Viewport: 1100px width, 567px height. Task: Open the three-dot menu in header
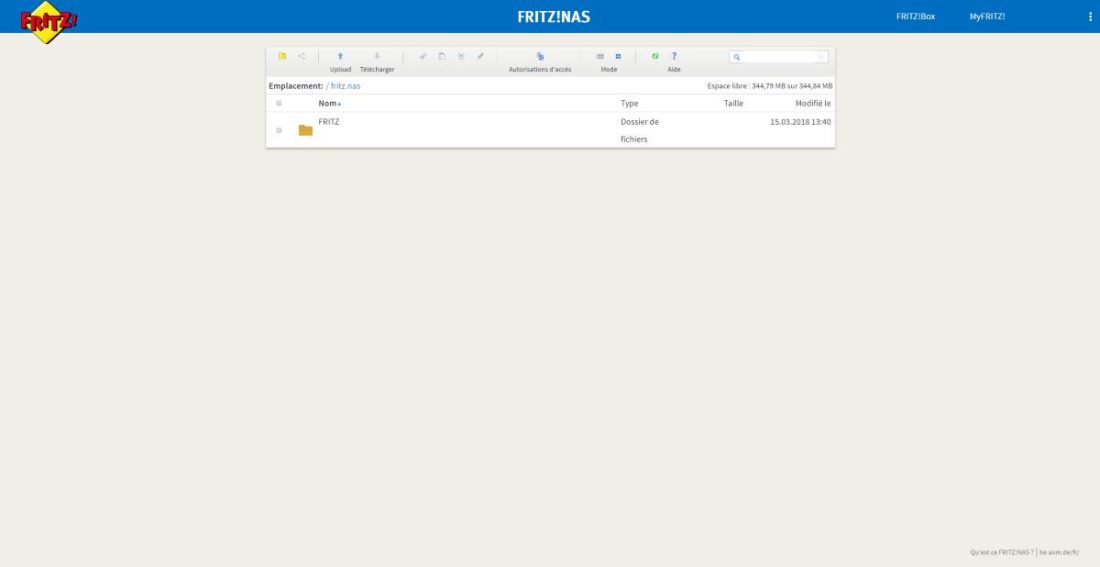tap(1090, 16)
